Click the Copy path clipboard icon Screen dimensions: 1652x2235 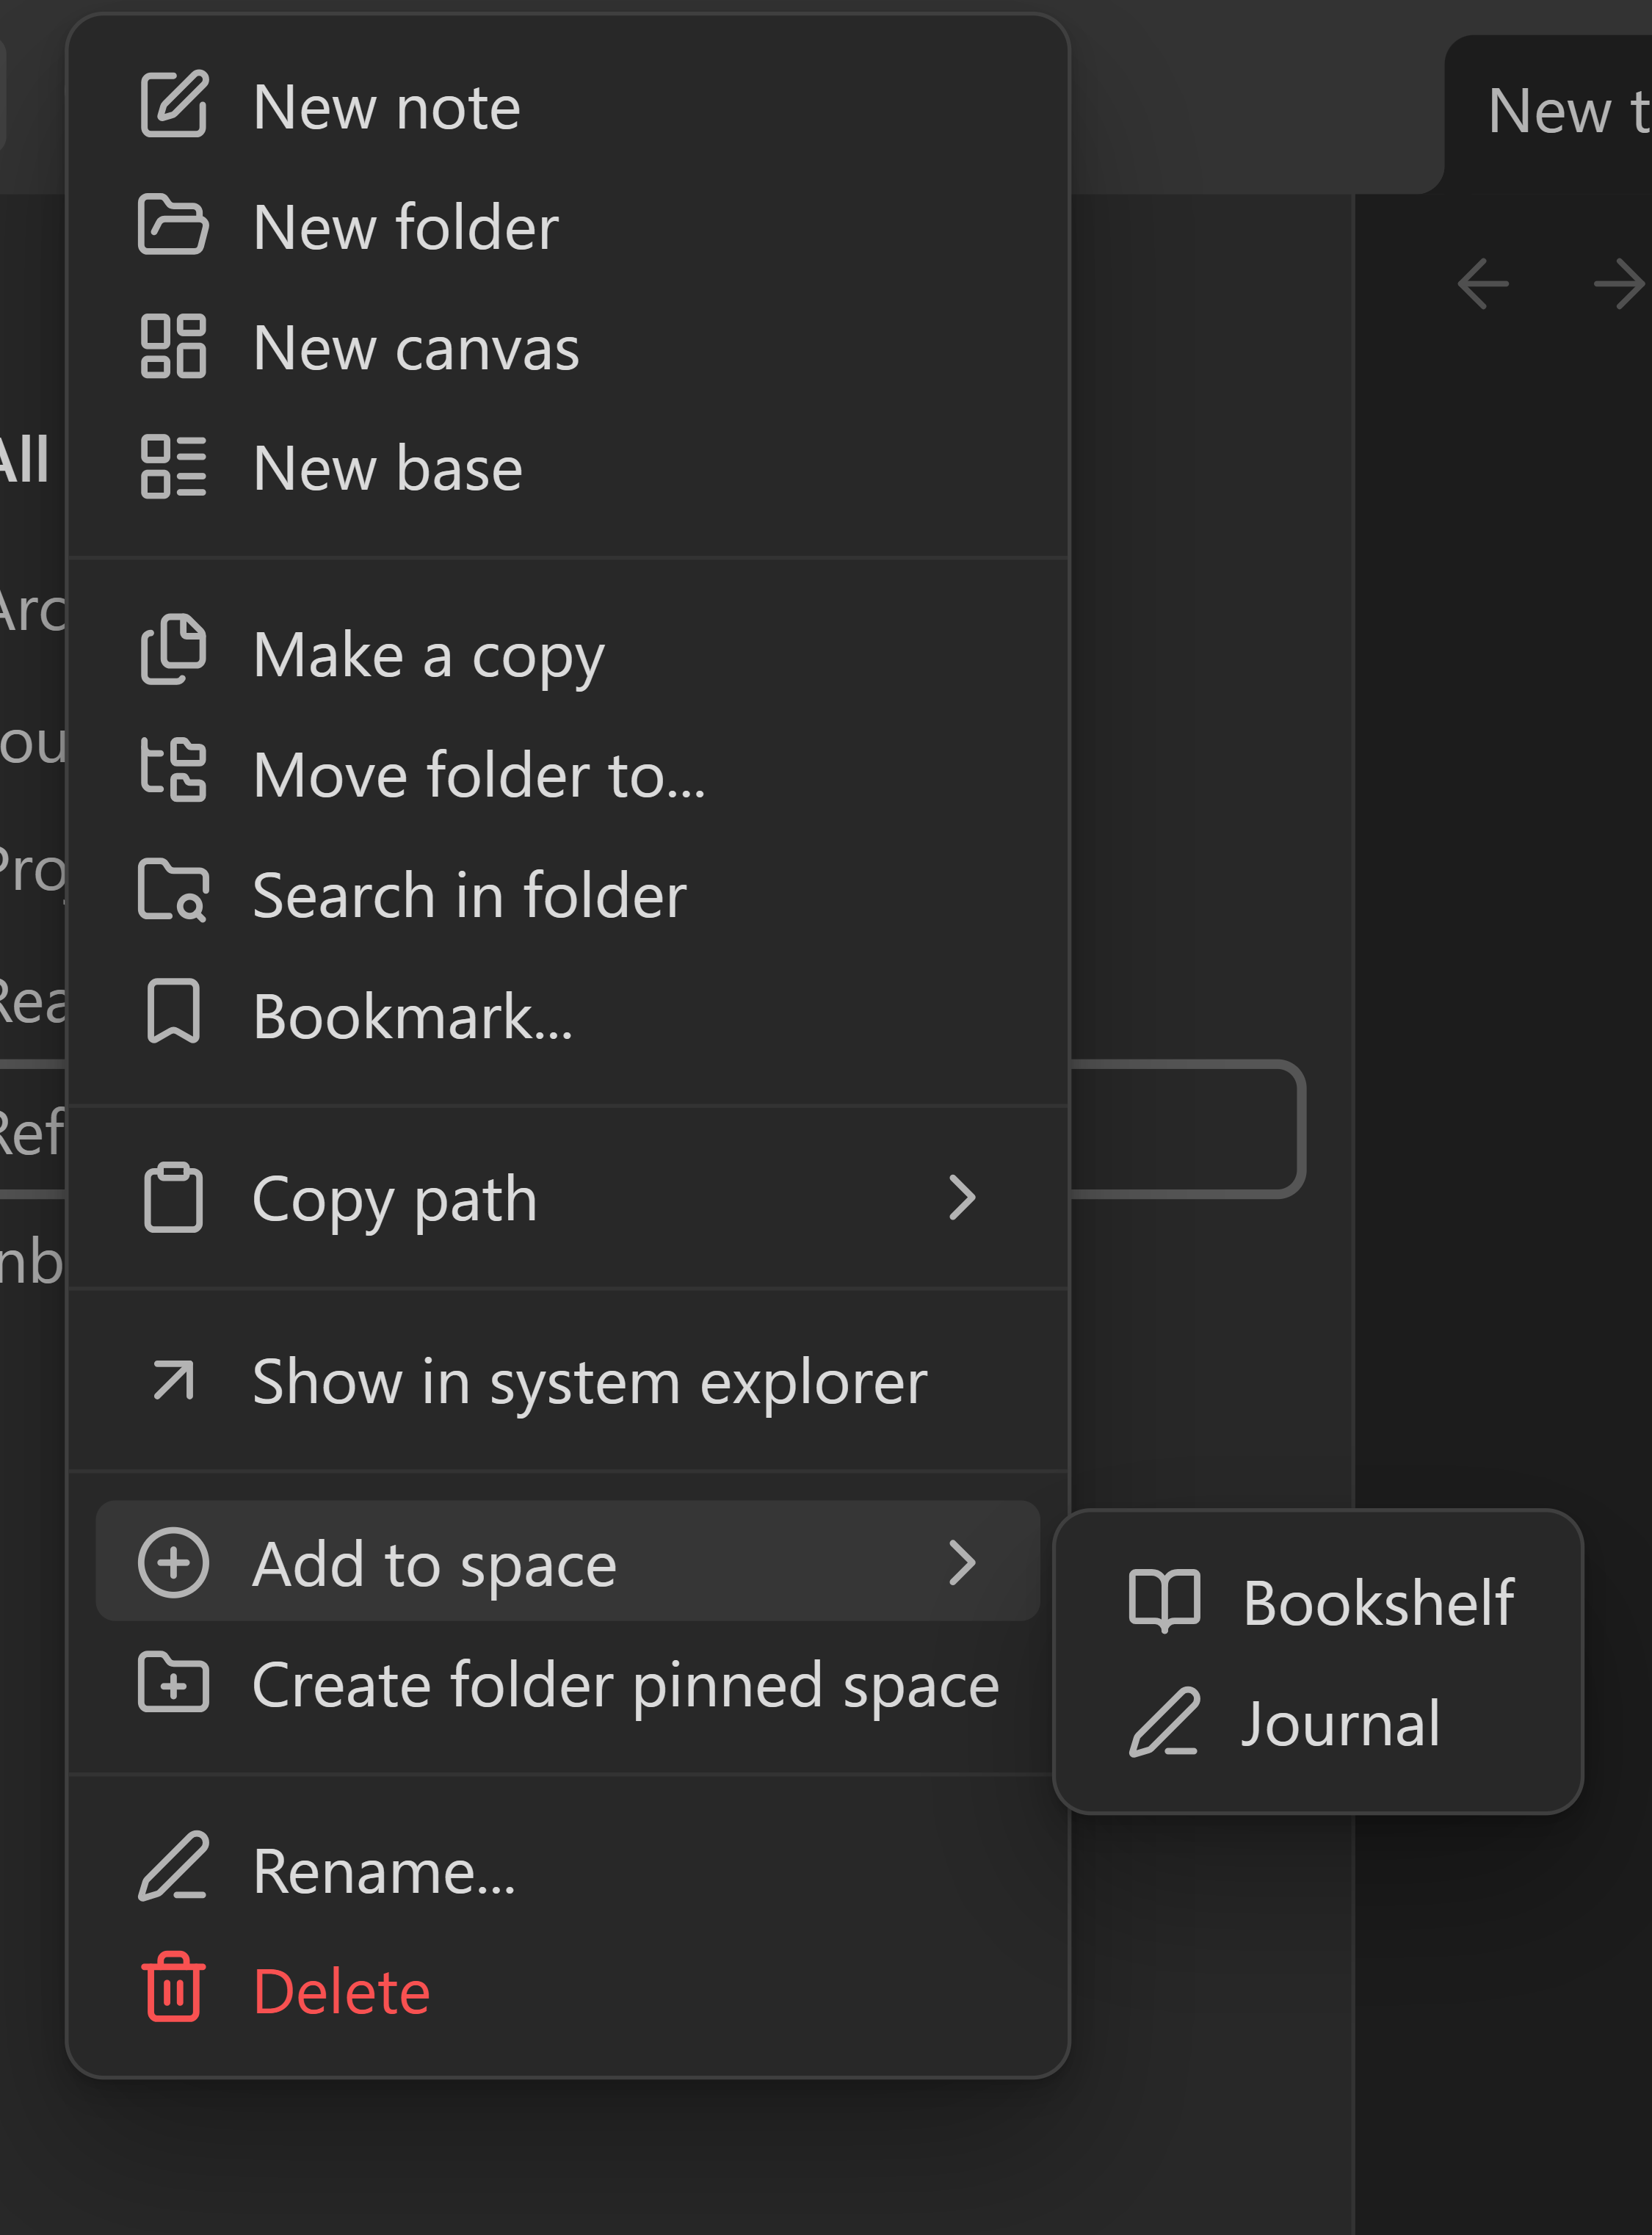[x=173, y=1197]
